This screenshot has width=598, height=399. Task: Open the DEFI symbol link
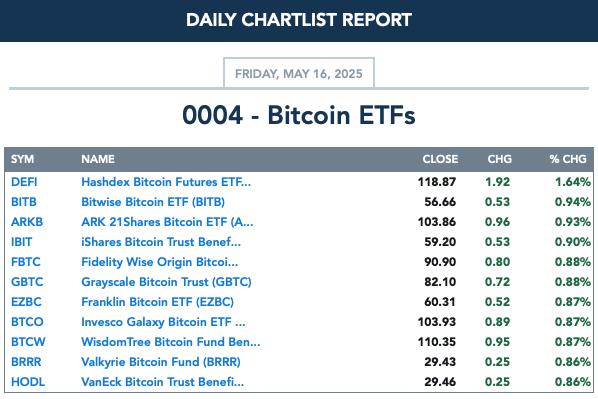24,182
